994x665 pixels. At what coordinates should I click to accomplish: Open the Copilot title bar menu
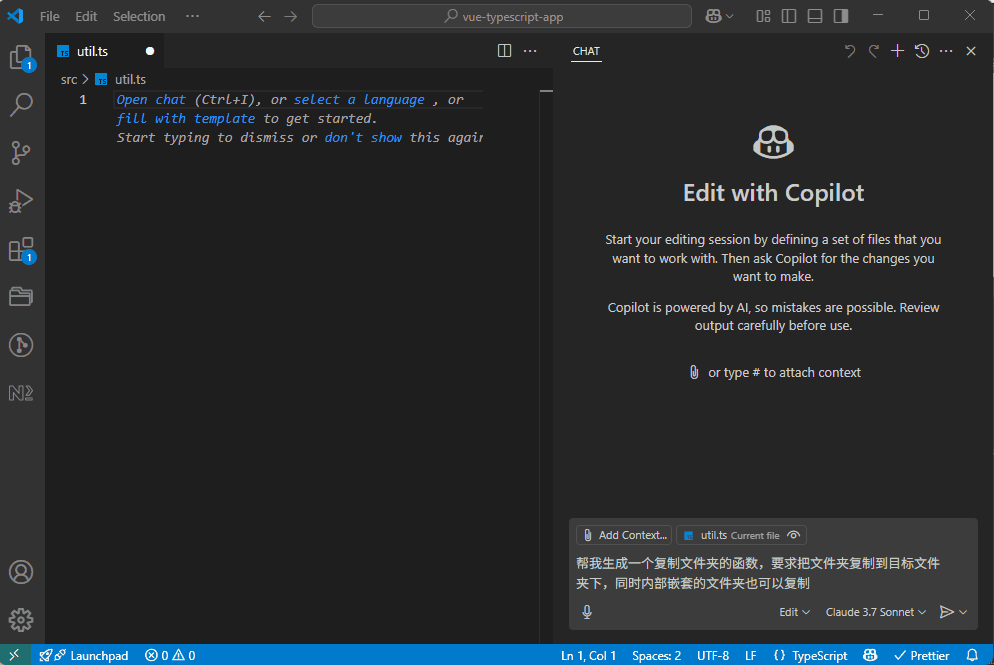pos(720,16)
